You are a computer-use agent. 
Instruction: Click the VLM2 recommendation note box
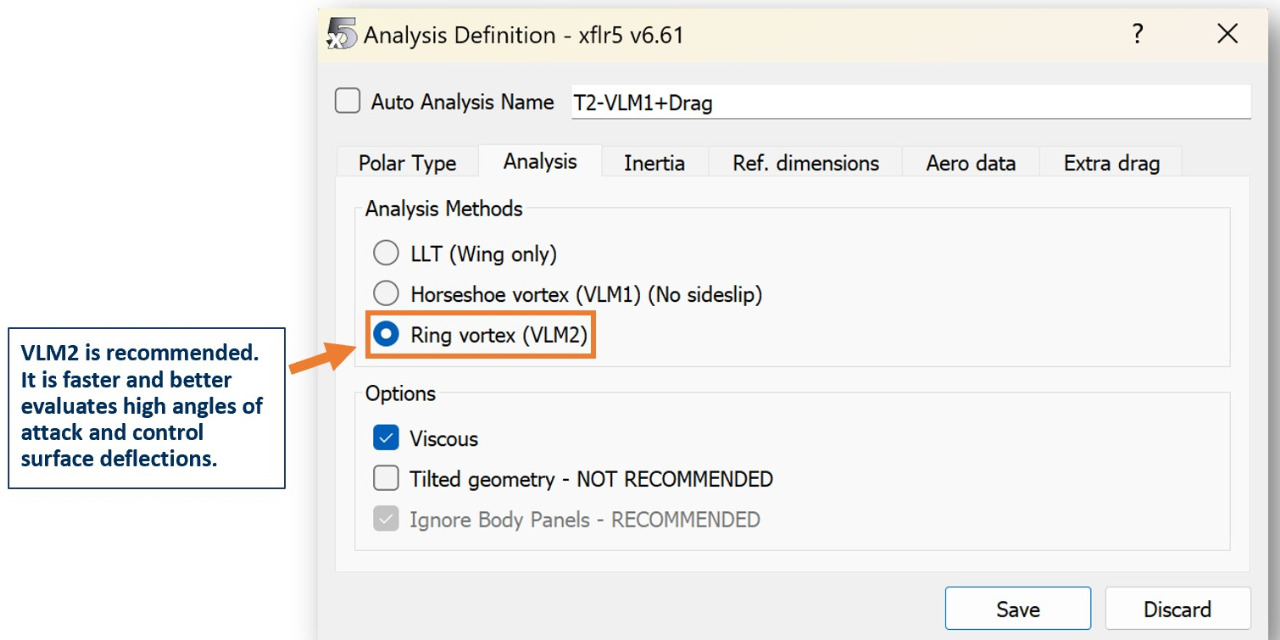[146, 407]
